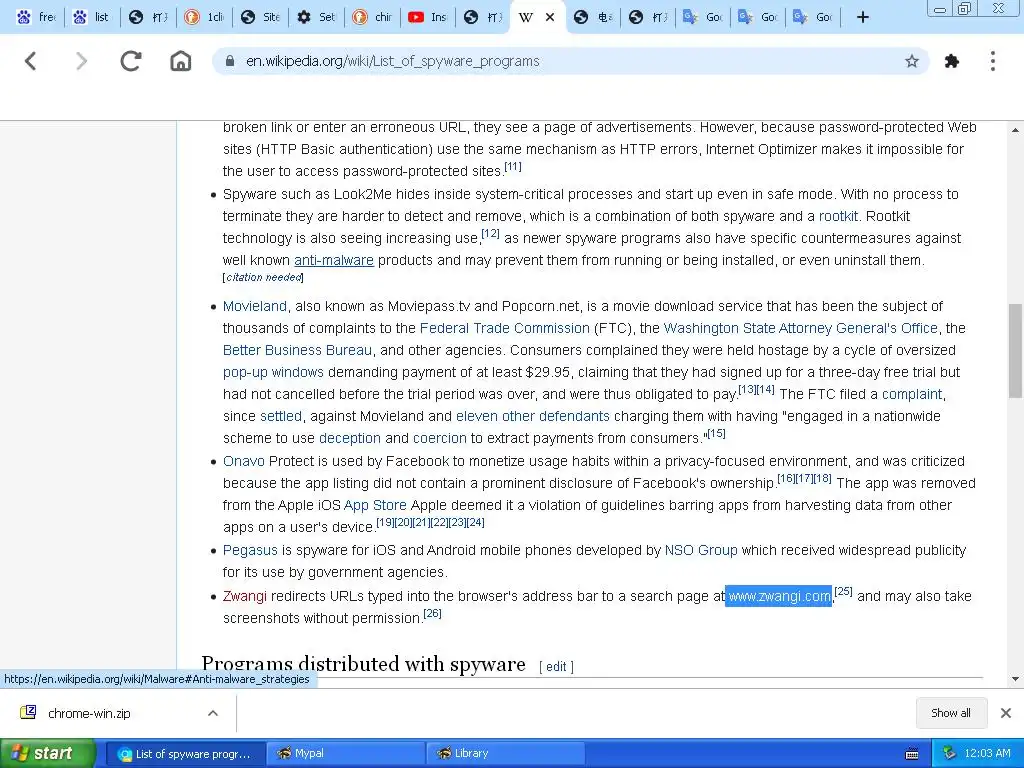
Task: Jump to citation reference [26]
Action: click(x=432, y=613)
